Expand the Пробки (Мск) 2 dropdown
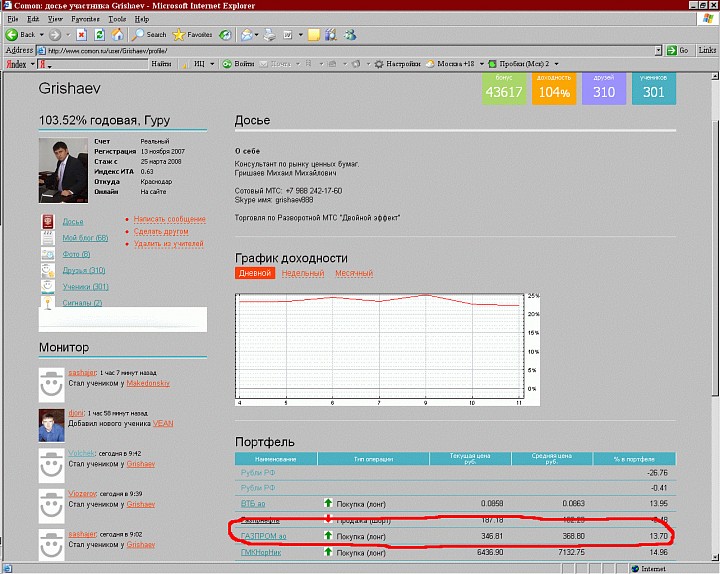 click(557, 64)
